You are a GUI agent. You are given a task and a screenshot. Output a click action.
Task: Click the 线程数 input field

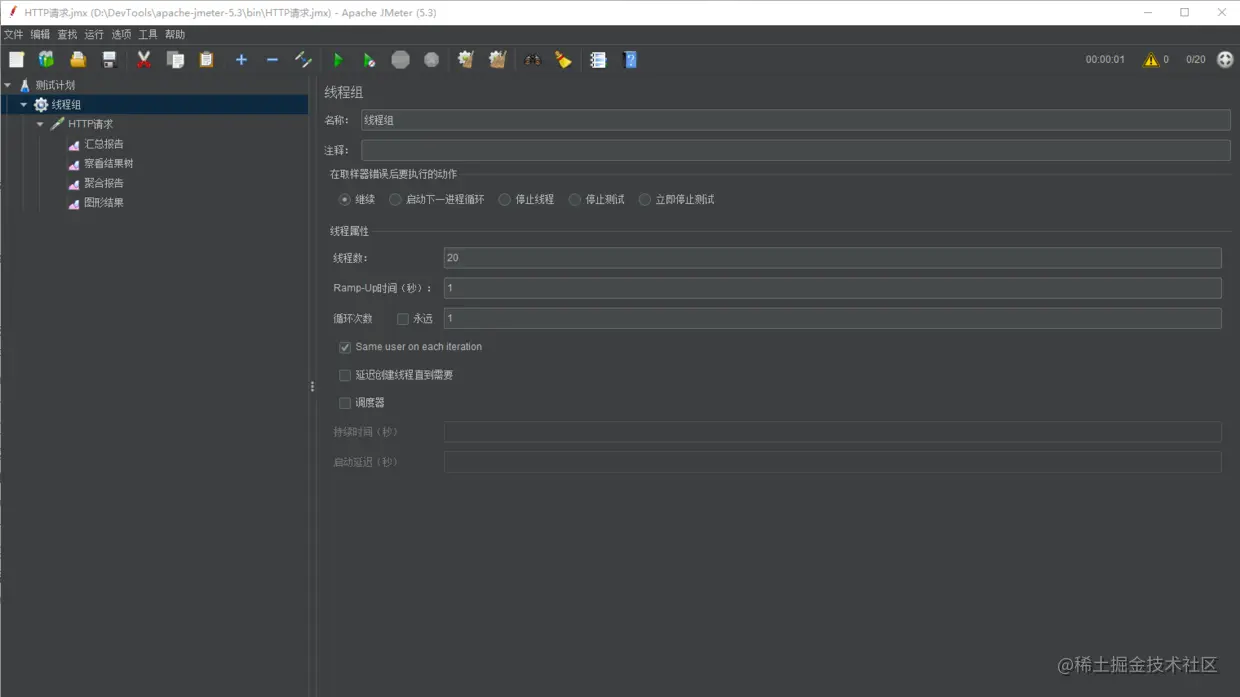[x=832, y=258]
